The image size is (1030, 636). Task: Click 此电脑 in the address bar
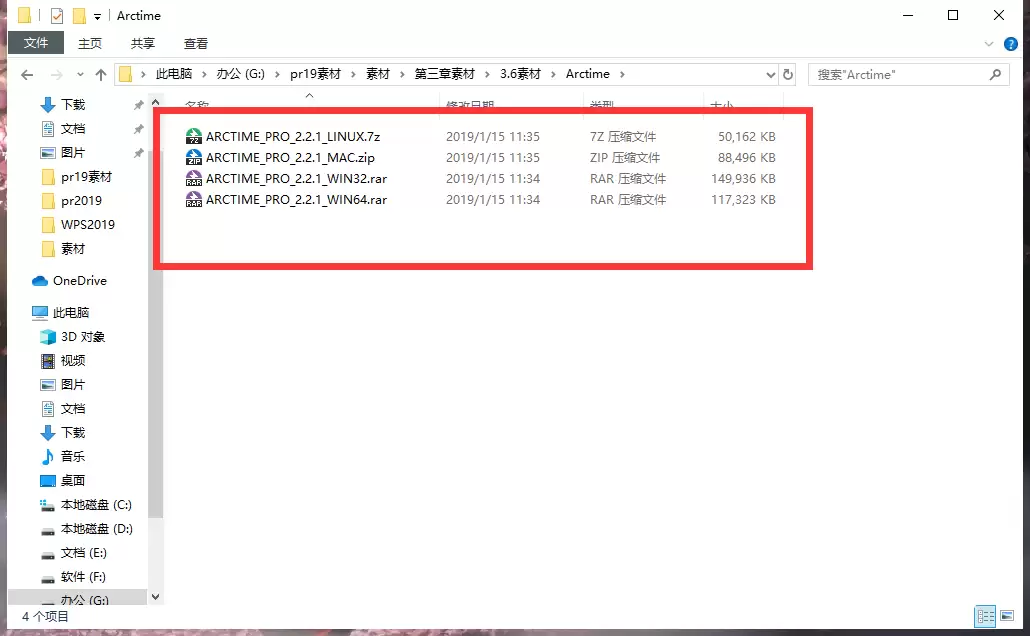173,74
